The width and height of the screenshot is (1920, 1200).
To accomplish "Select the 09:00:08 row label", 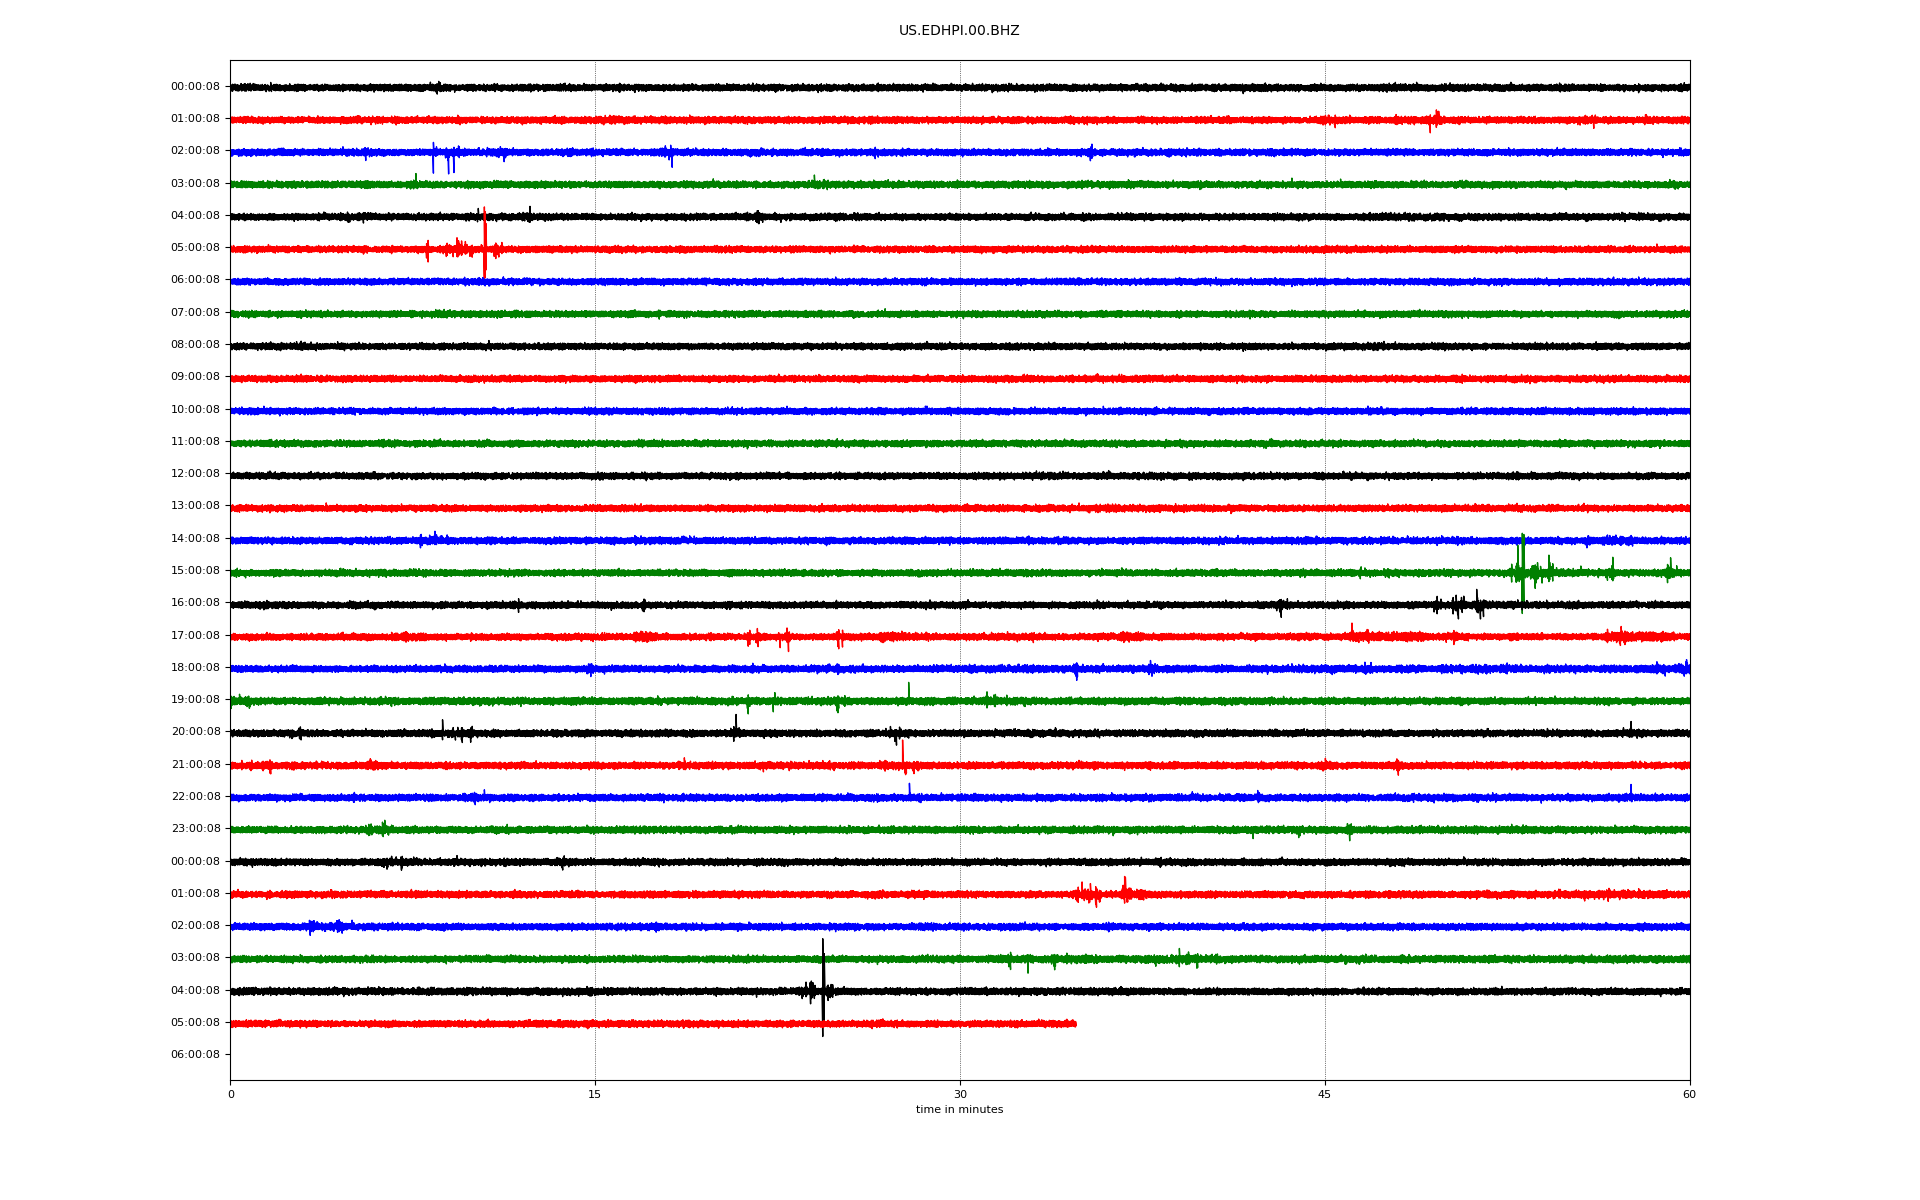I will [195, 377].
